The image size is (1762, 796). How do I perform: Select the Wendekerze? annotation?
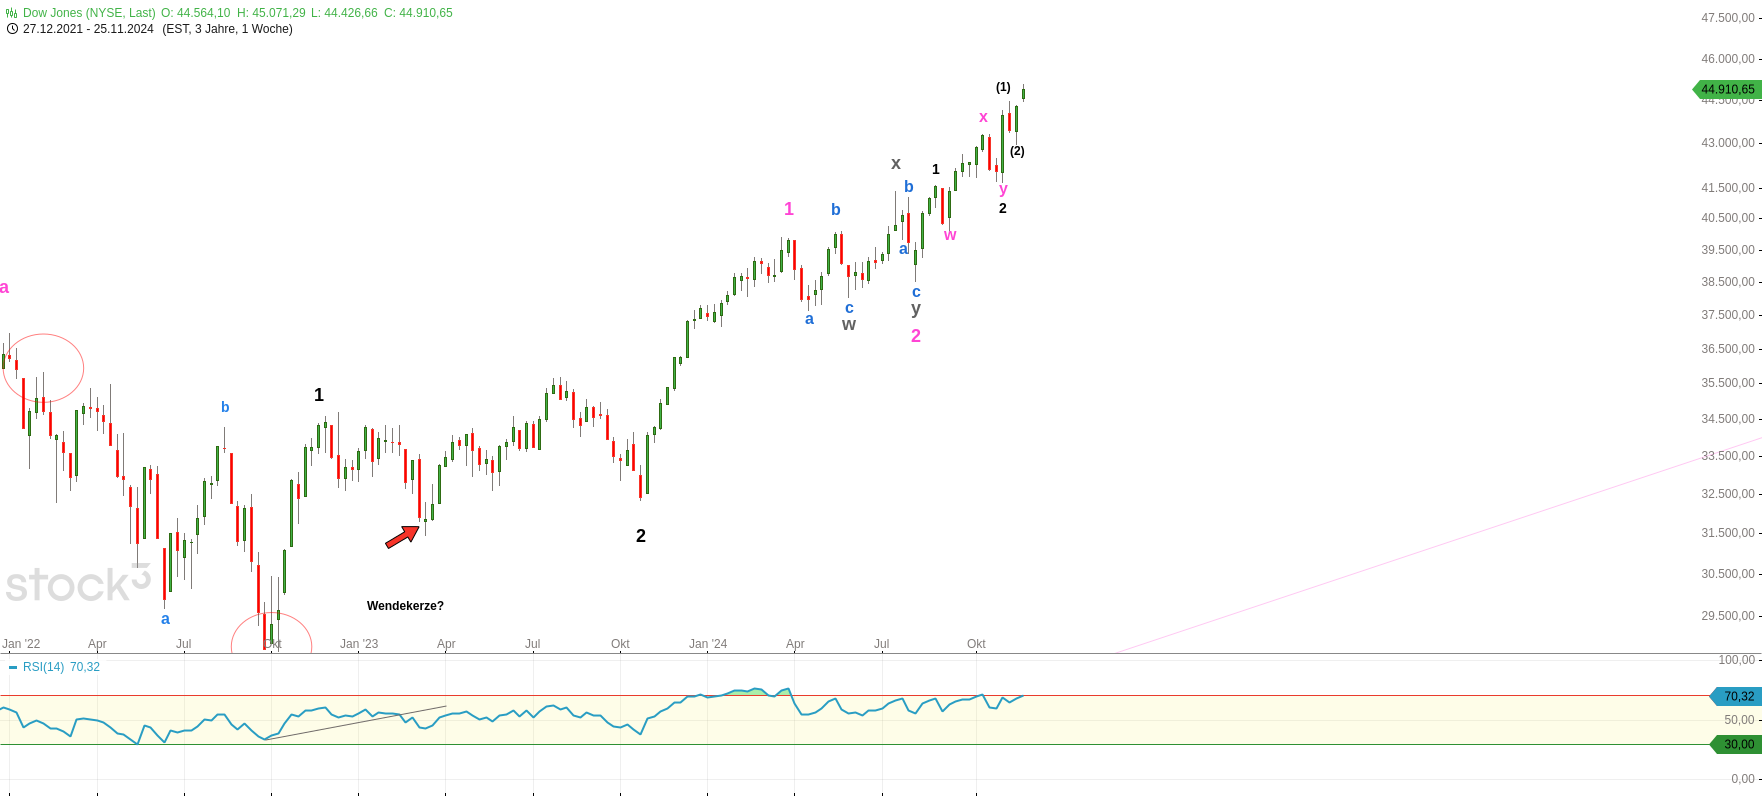point(405,606)
